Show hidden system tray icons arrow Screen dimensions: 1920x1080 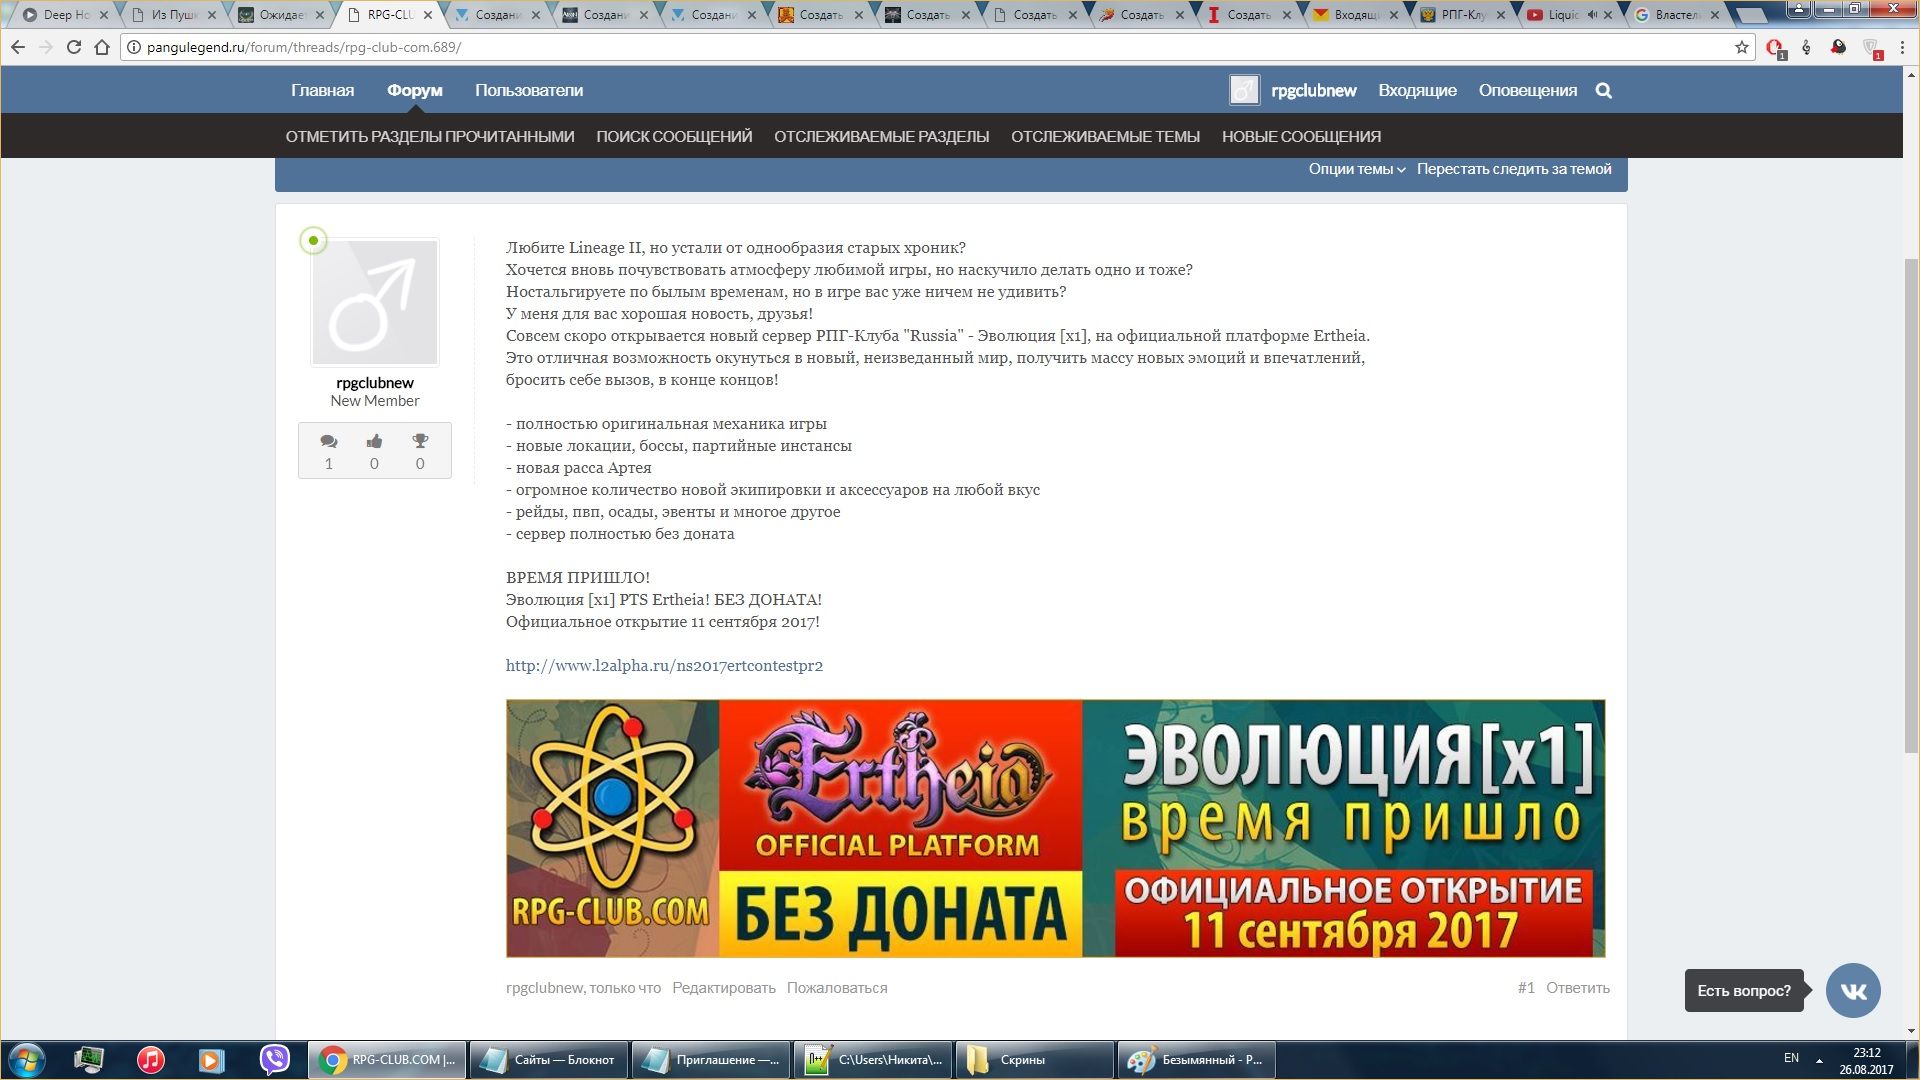point(1819,1060)
